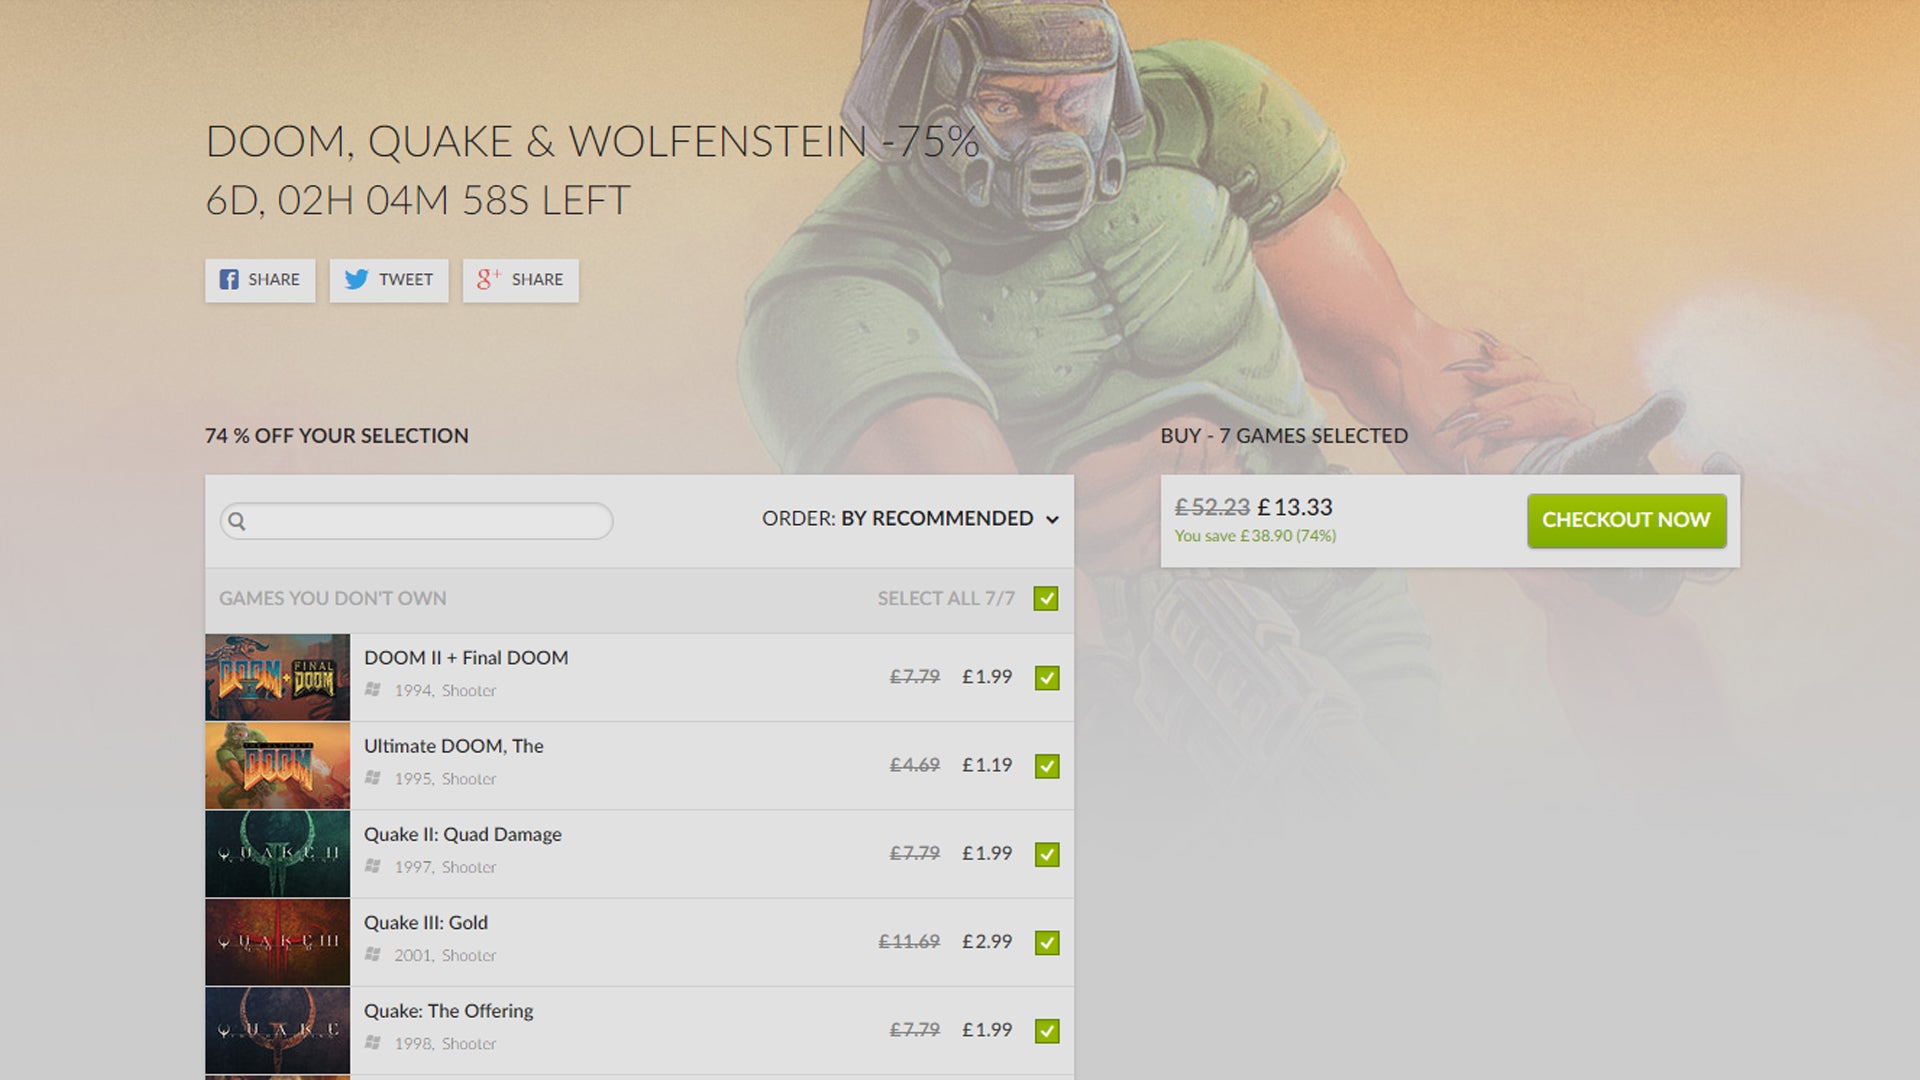Click Windows icon under Quake III: Gold
This screenshot has width=1920, height=1080.
373,955
